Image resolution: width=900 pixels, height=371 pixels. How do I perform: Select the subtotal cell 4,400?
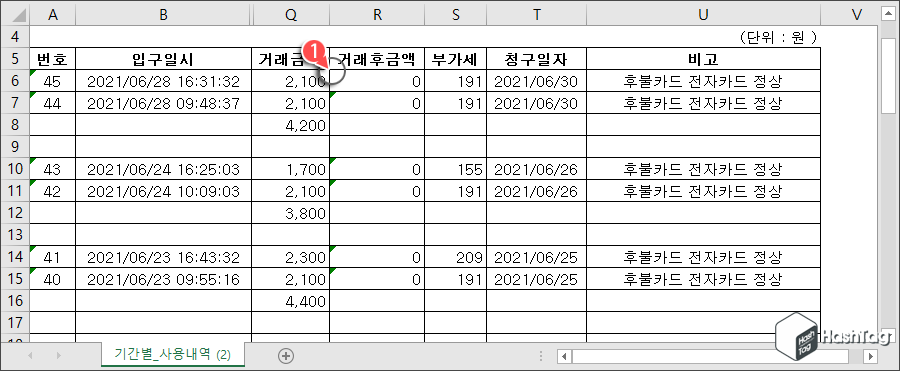click(x=290, y=301)
